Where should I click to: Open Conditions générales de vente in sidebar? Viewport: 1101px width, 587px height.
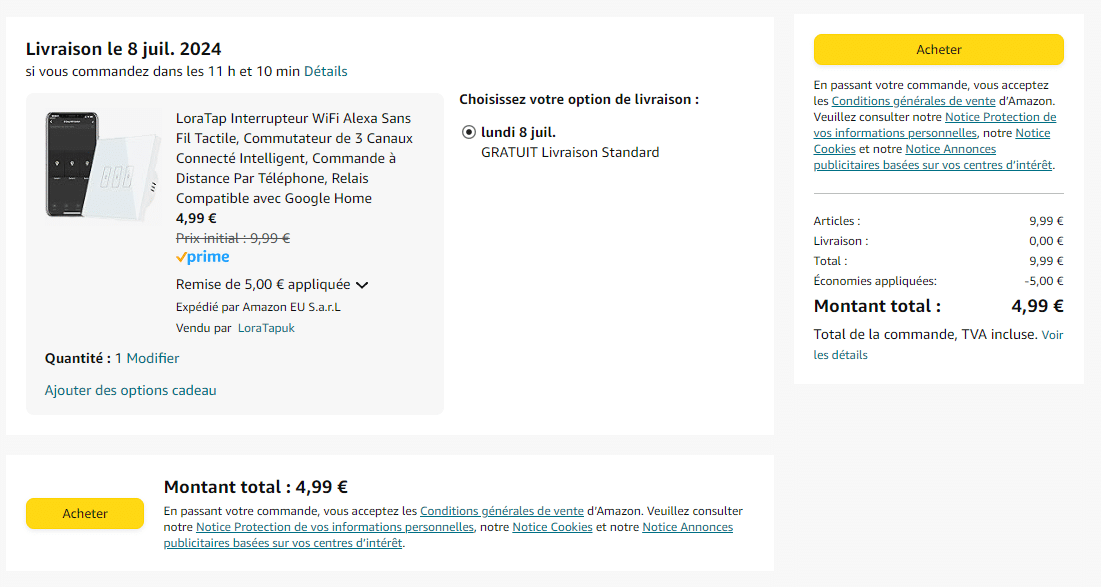[x=913, y=101]
